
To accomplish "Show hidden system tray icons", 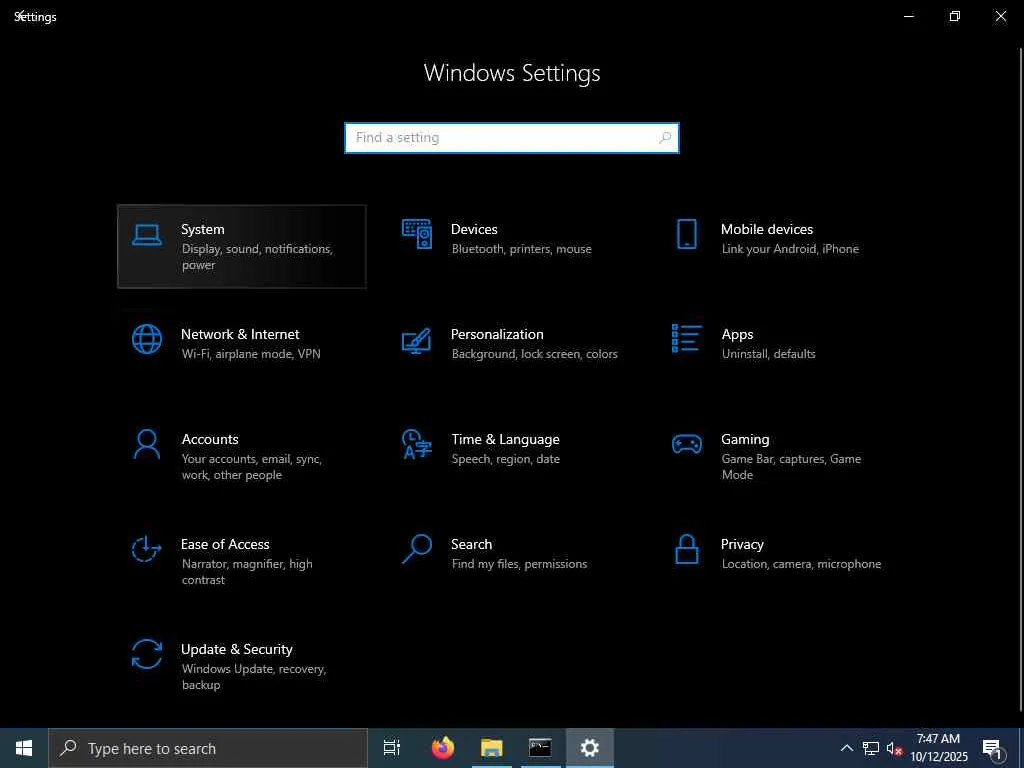I will click(846, 748).
